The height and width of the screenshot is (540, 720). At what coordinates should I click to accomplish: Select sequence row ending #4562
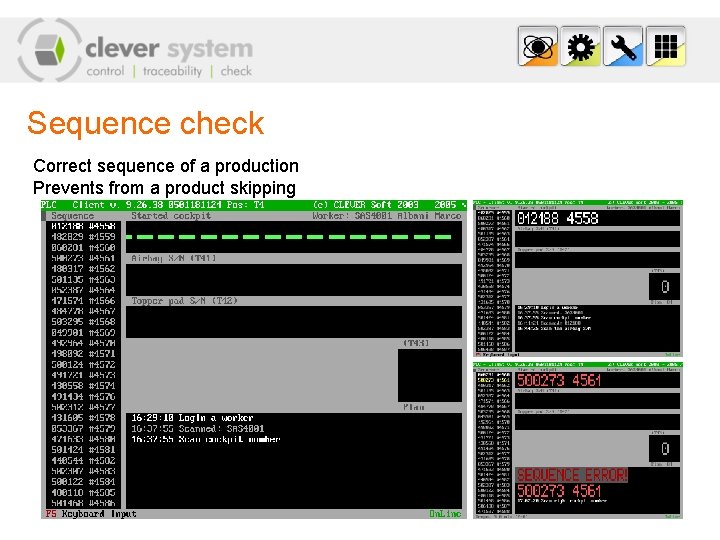[83, 269]
